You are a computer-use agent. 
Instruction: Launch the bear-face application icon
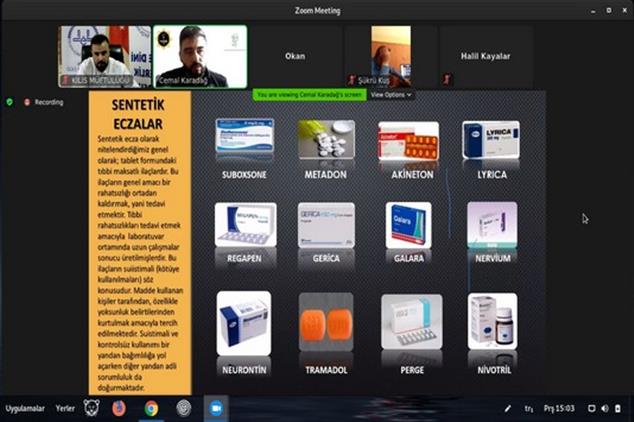[x=91, y=408]
